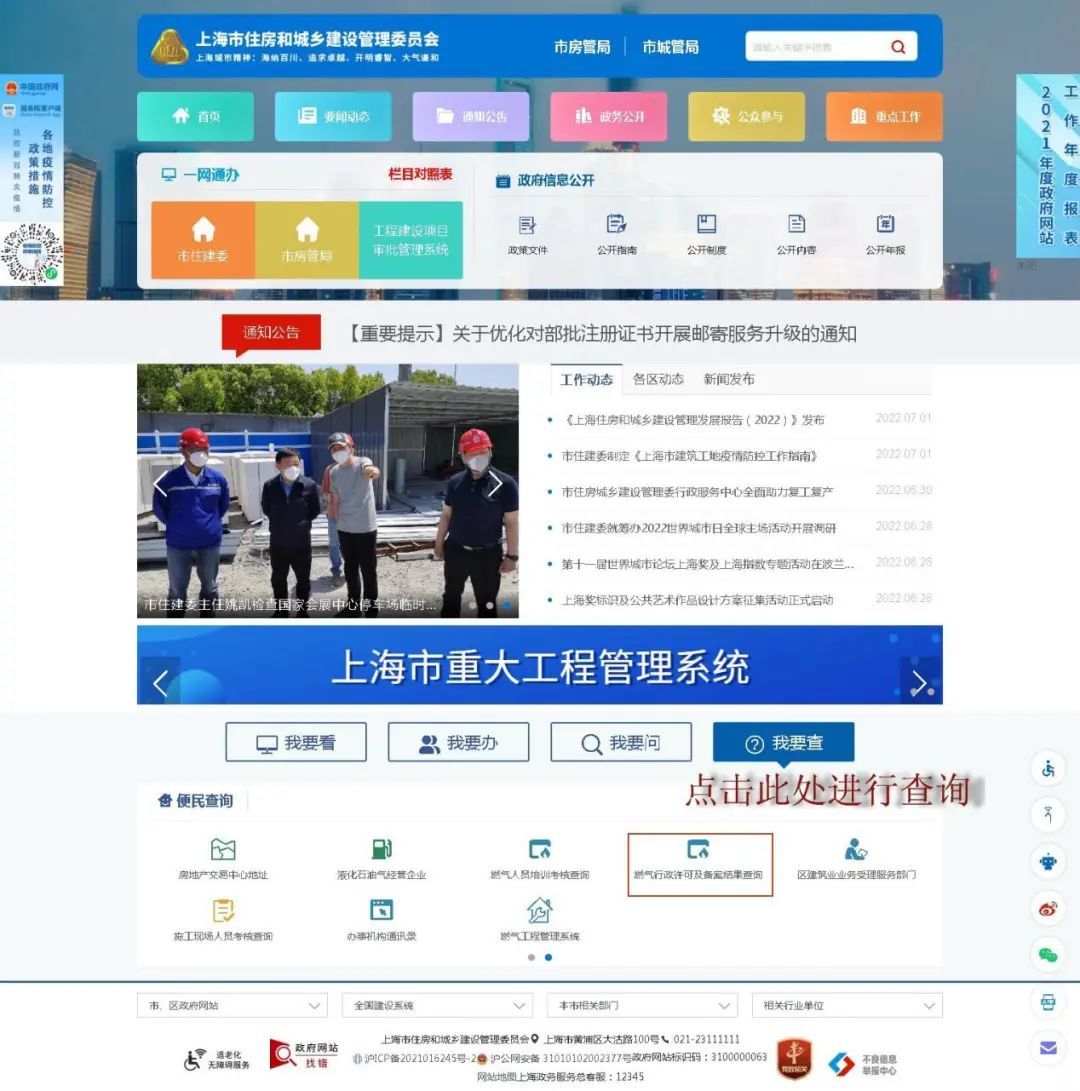Select second pagination dot under 便民查询

pyautogui.click(x=548, y=957)
